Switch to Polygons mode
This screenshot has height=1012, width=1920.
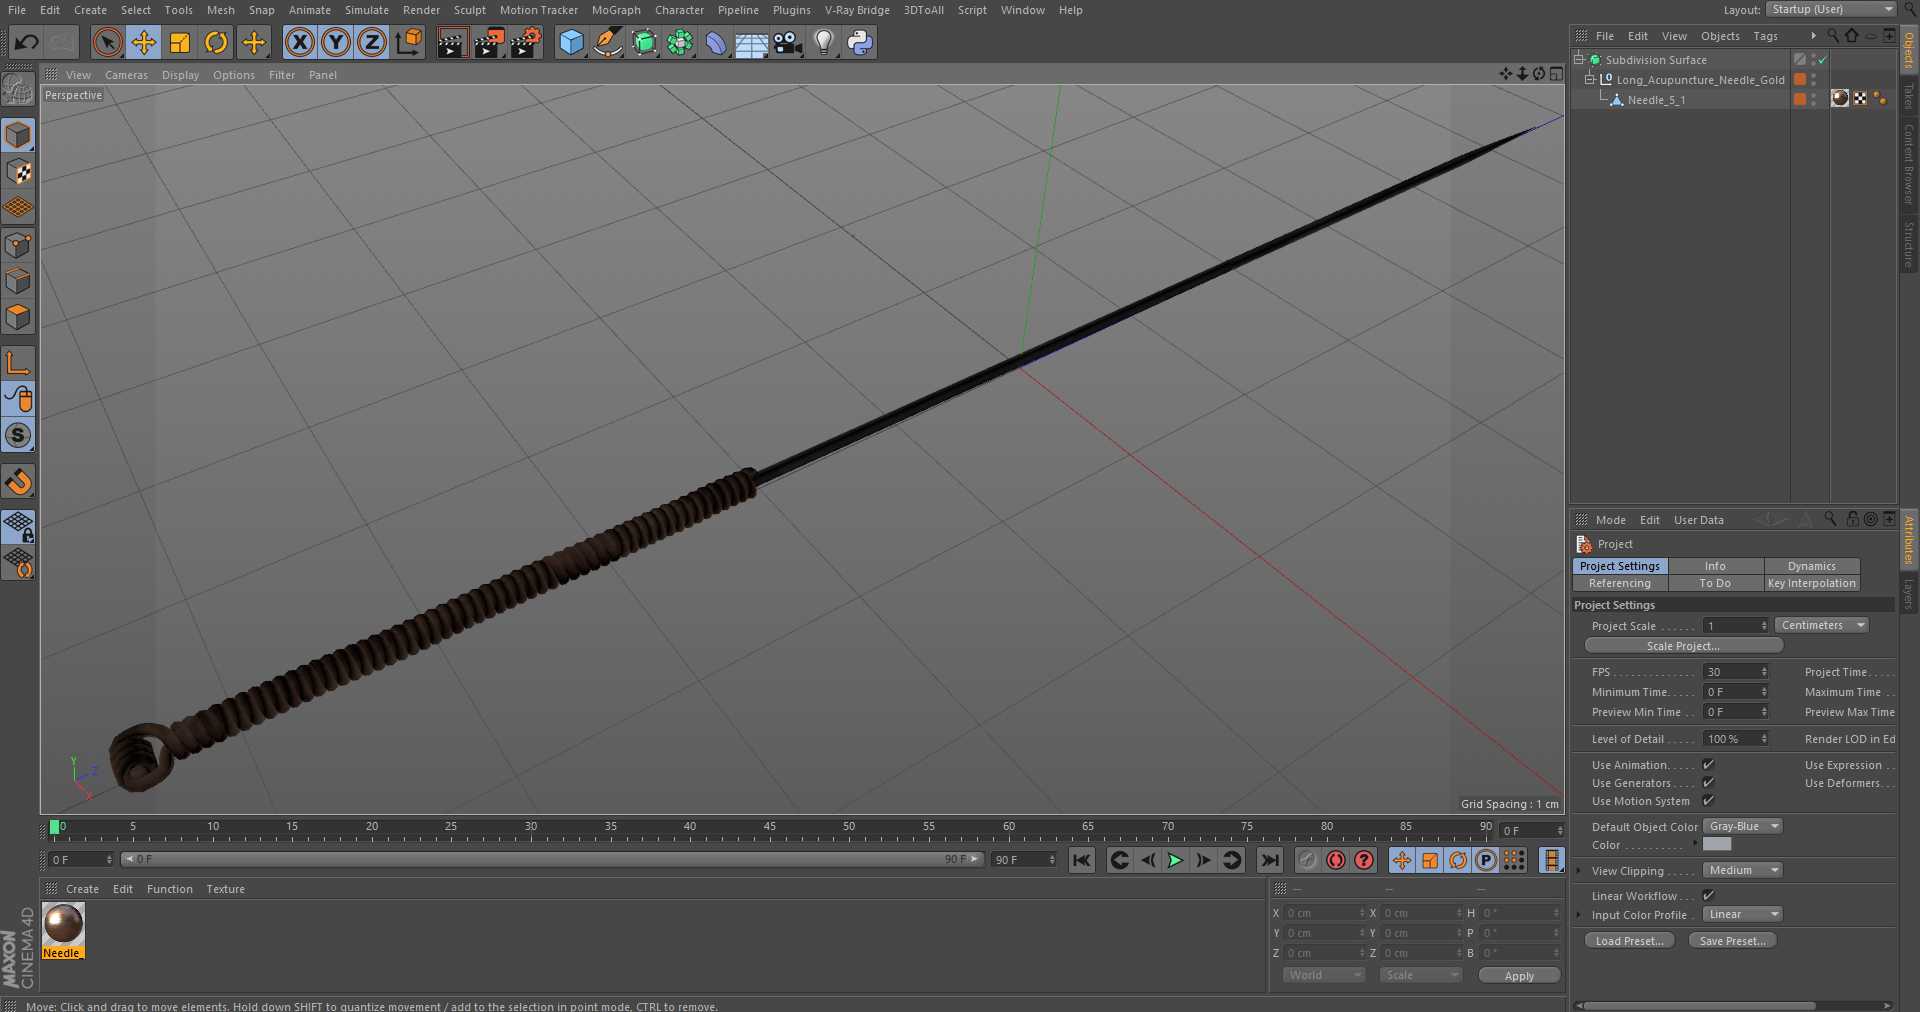[x=18, y=317]
